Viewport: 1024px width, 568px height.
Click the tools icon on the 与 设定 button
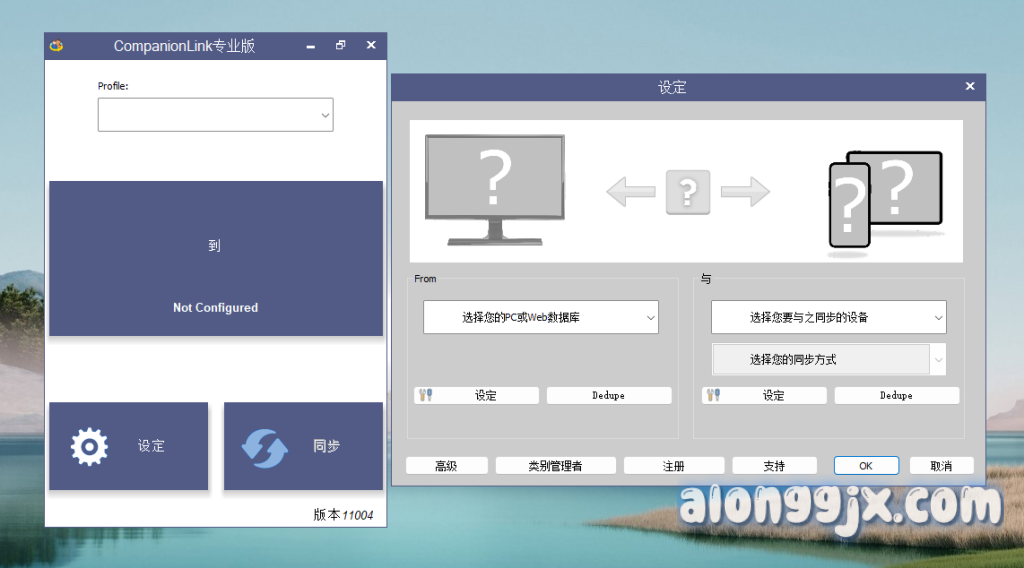pos(714,396)
